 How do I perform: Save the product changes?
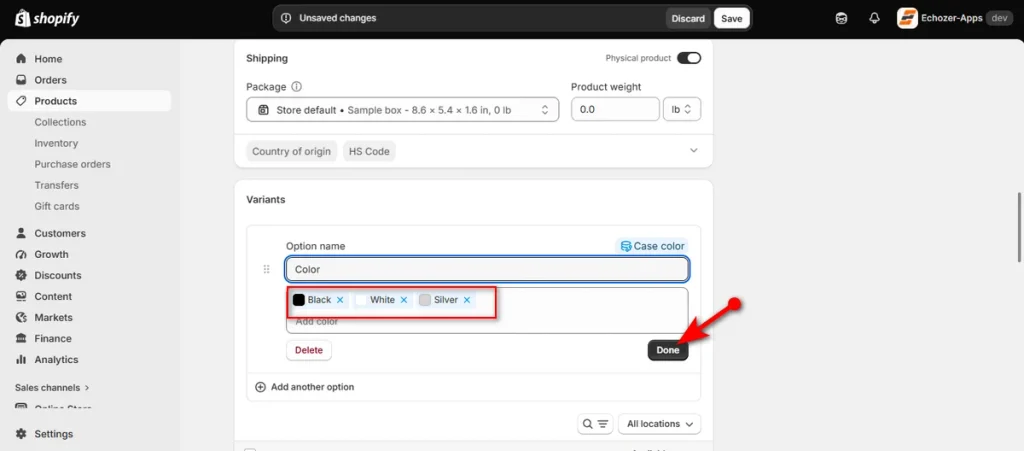pyautogui.click(x=731, y=18)
